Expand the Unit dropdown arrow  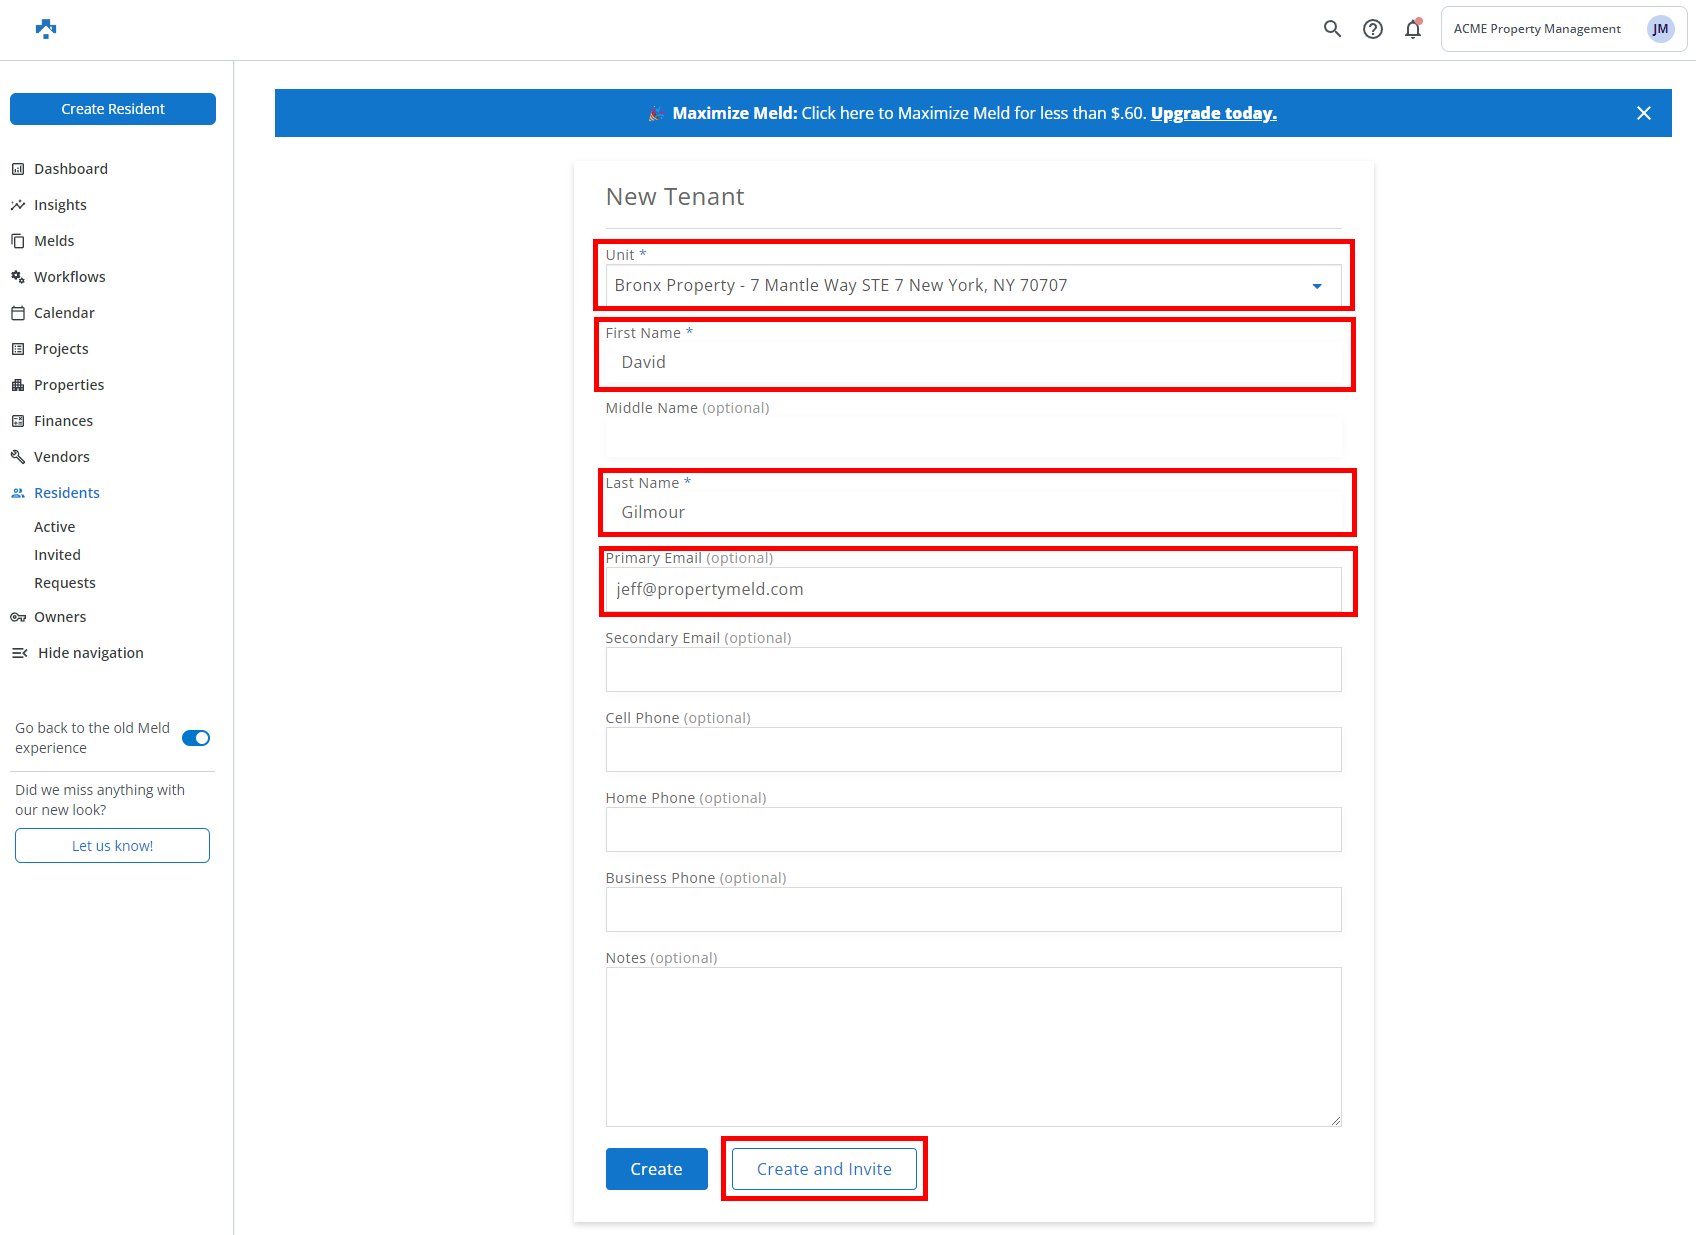click(x=1317, y=286)
